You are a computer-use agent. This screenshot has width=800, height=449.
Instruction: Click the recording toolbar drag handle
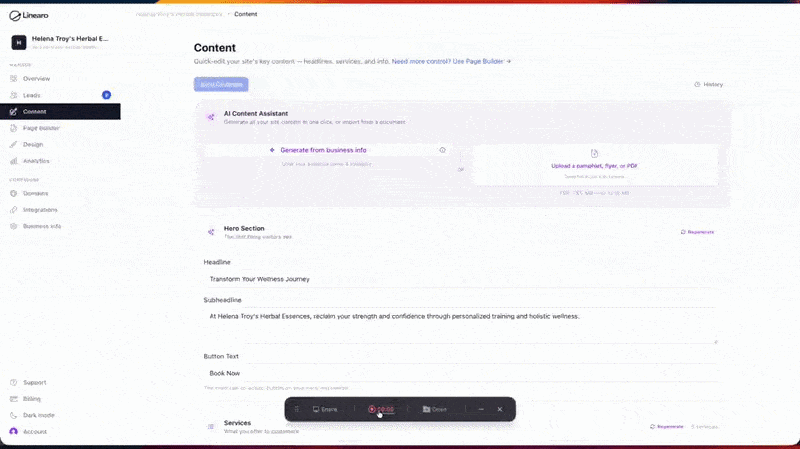point(296,409)
